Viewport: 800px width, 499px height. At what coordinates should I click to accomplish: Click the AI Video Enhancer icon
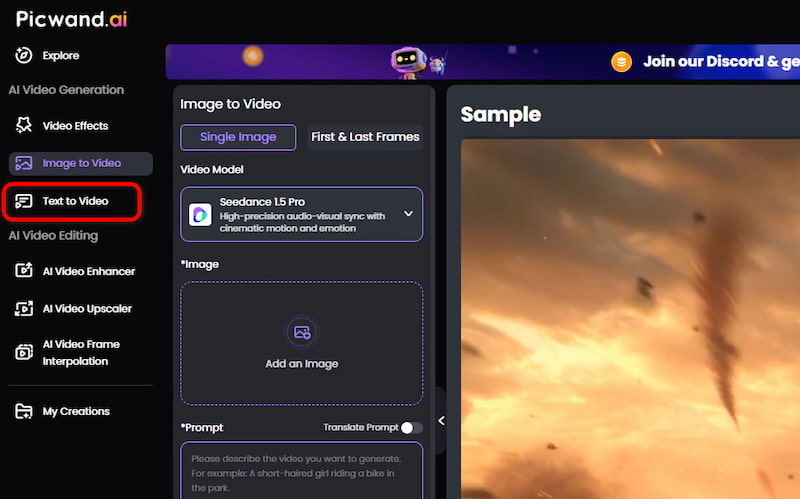click(x=23, y=270)
